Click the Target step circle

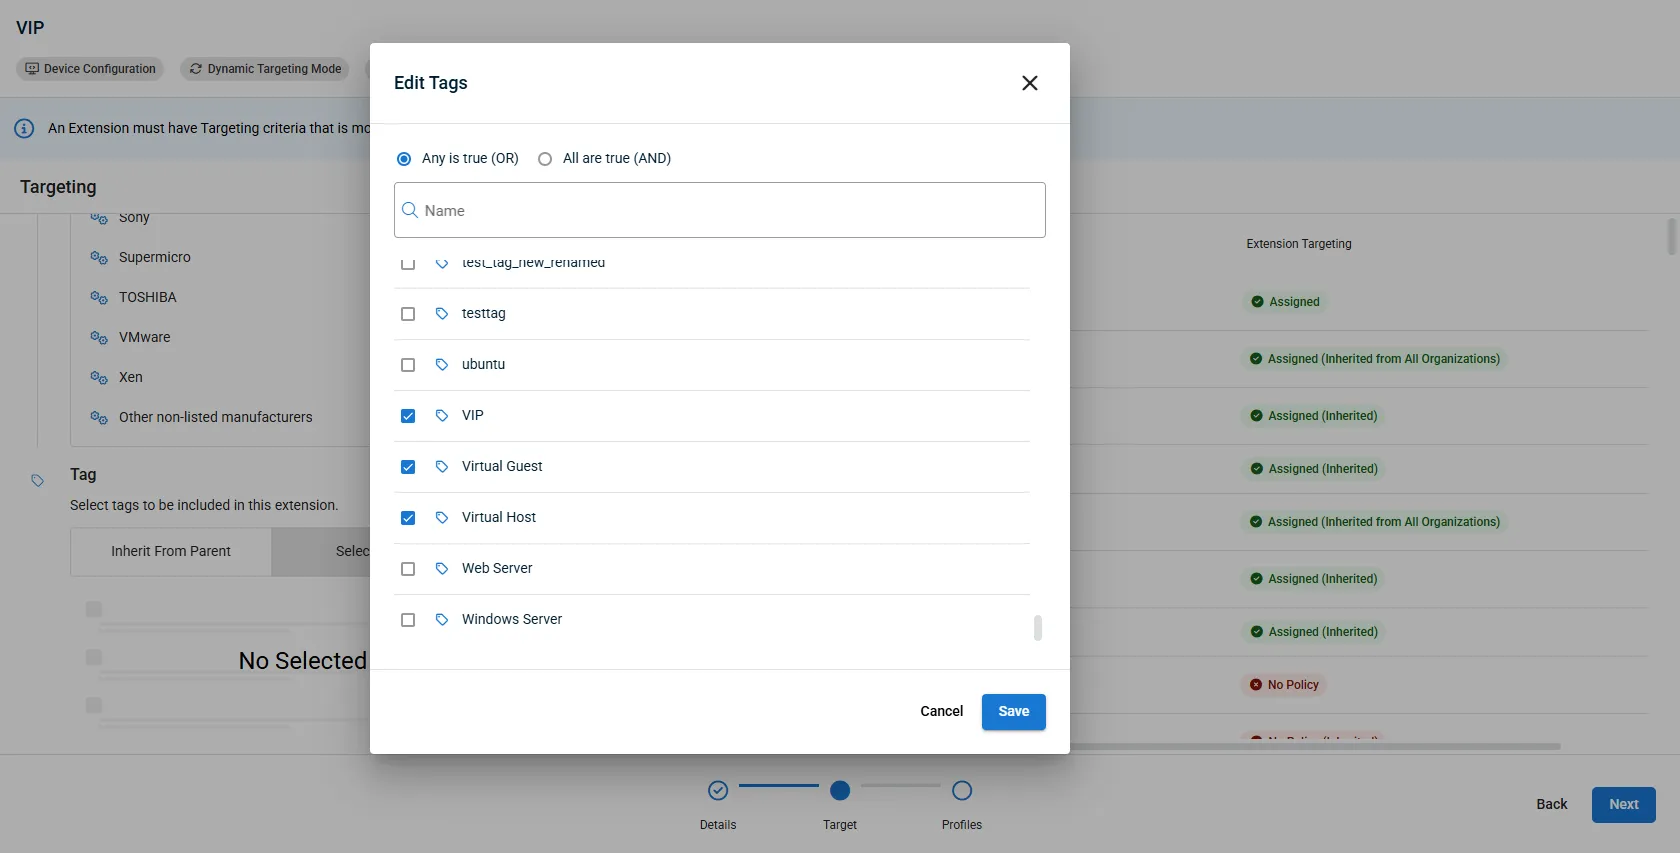(x=840, y=791)
